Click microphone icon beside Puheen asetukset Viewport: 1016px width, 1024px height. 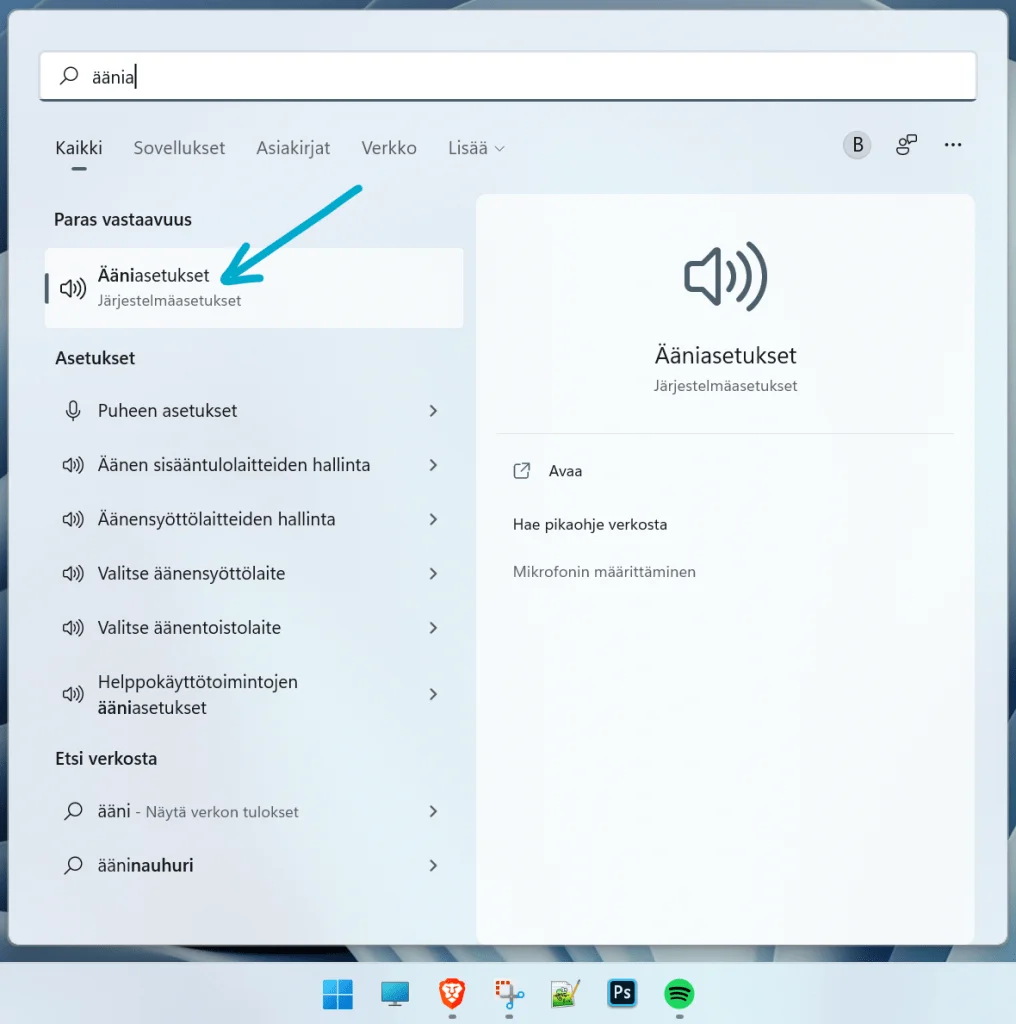[73, 411]
